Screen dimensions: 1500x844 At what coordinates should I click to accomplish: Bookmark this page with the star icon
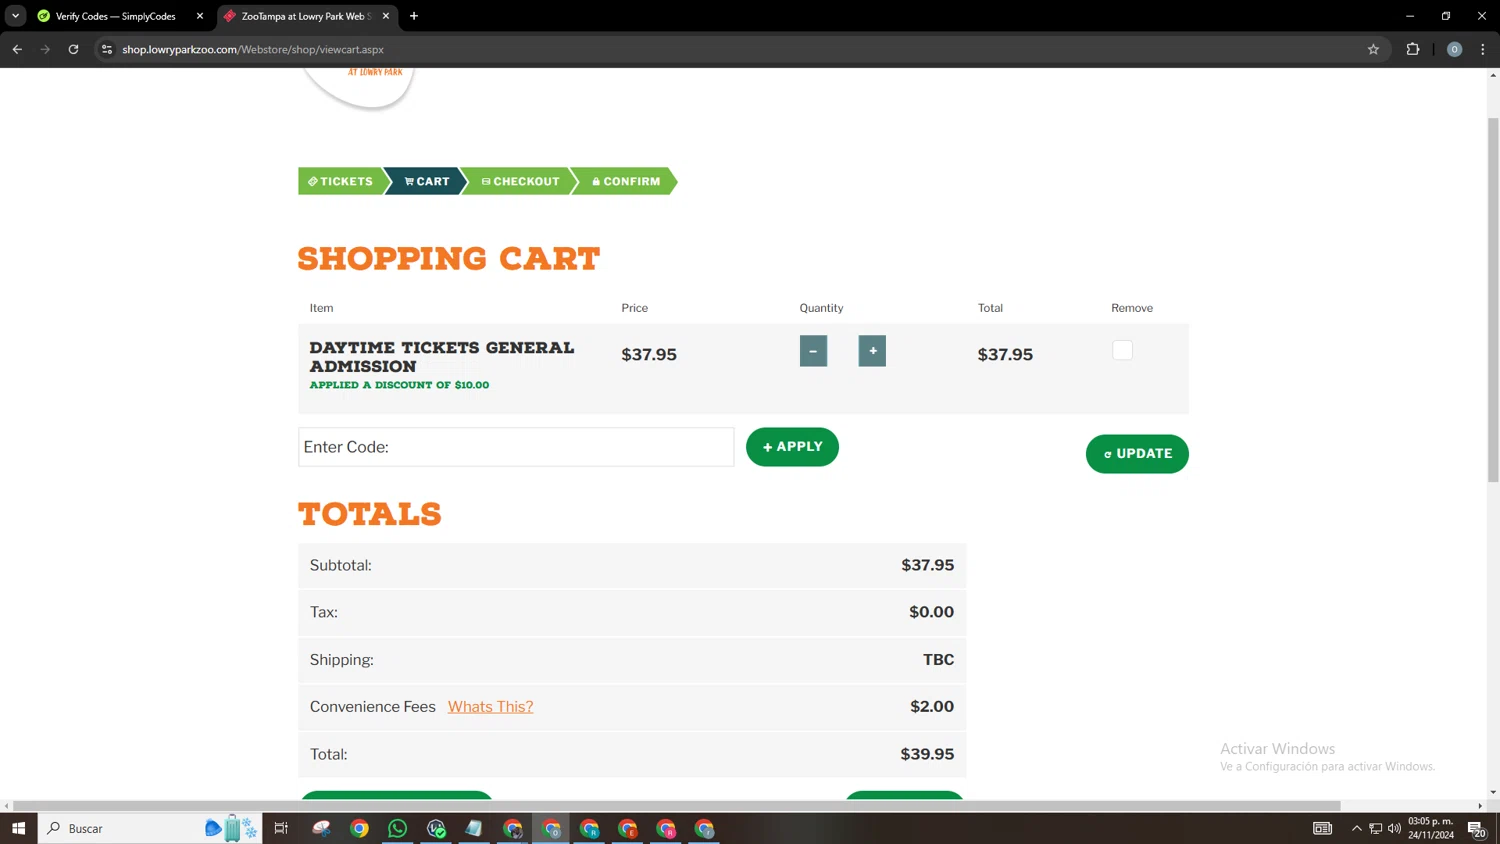click(1373, 49)
